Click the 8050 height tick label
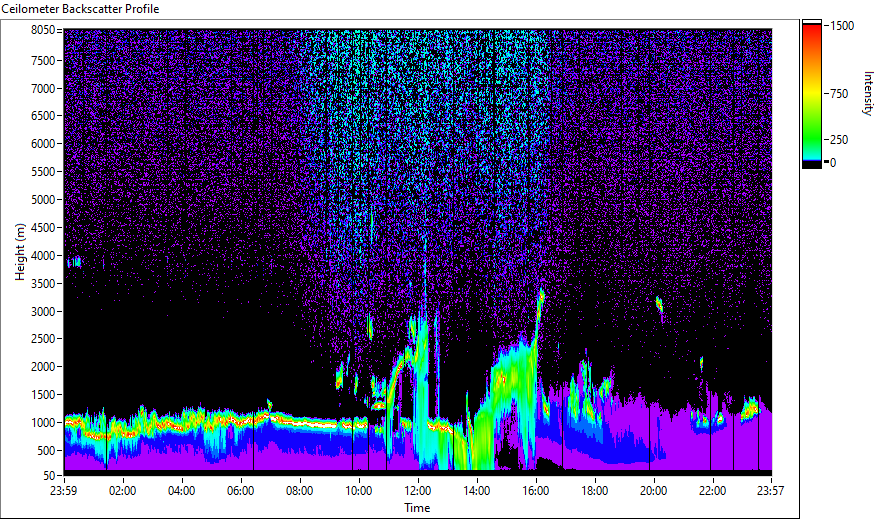Image resolution: width=878 pixels, height=519 pixels. tap(43, 30)
